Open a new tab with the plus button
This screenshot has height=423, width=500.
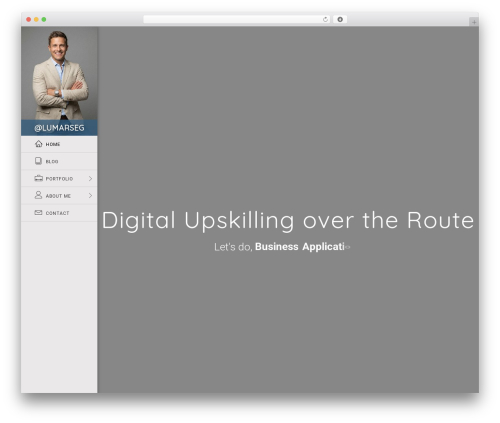474,22
